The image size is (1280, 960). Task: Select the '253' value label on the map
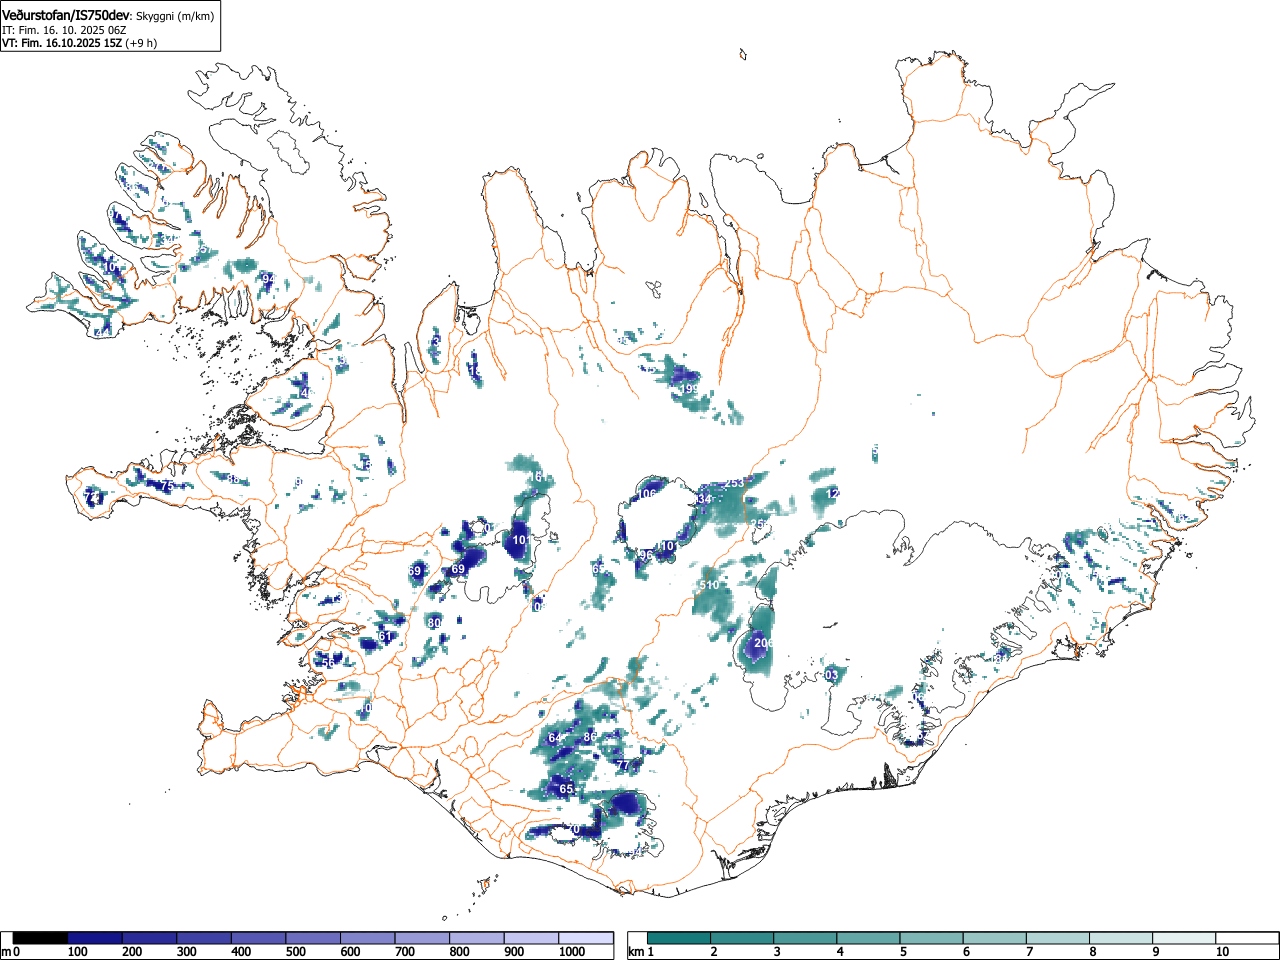pos(734,483)
